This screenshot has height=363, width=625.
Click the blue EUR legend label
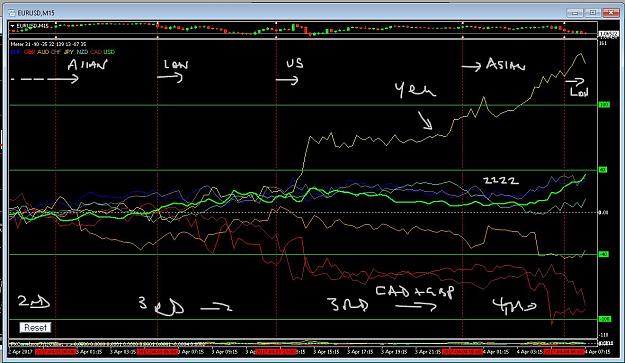[x=16, y=52]
